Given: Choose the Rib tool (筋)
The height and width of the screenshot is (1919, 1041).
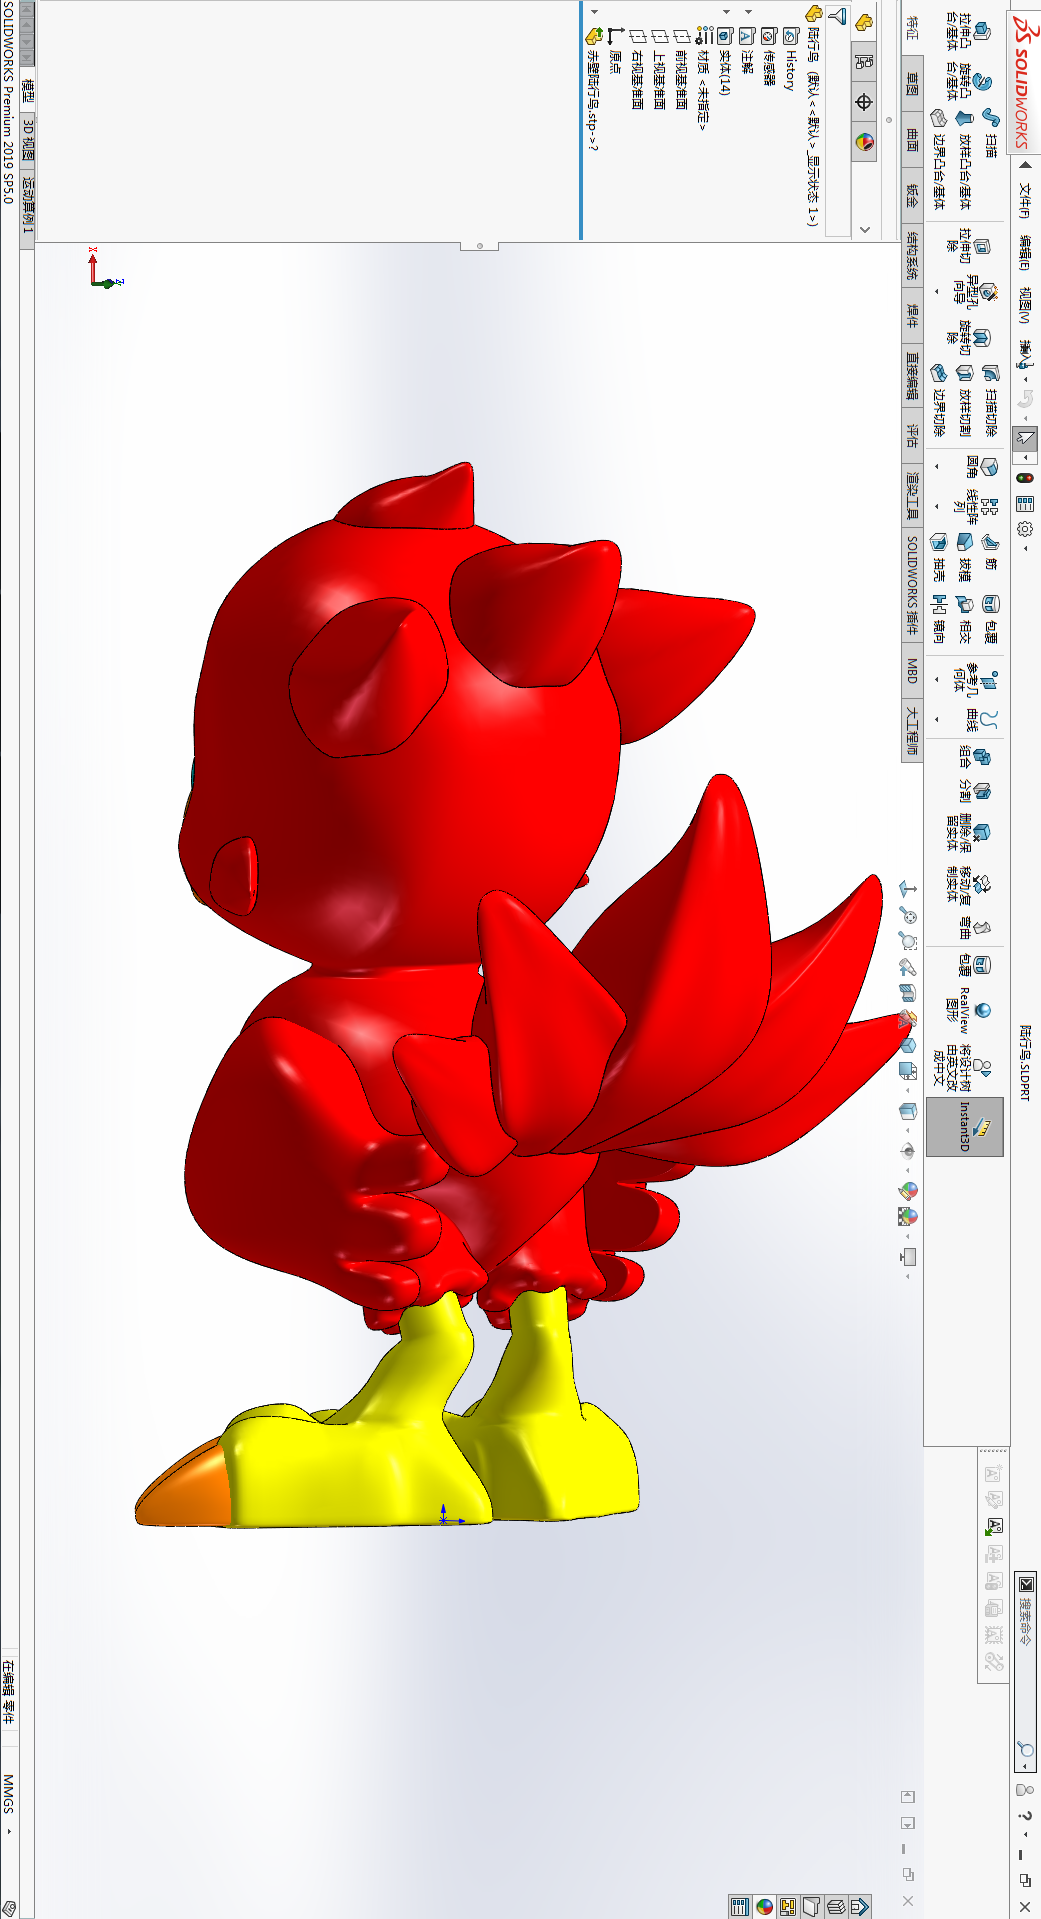Looking at the screenshot, I should click(990, 552).
